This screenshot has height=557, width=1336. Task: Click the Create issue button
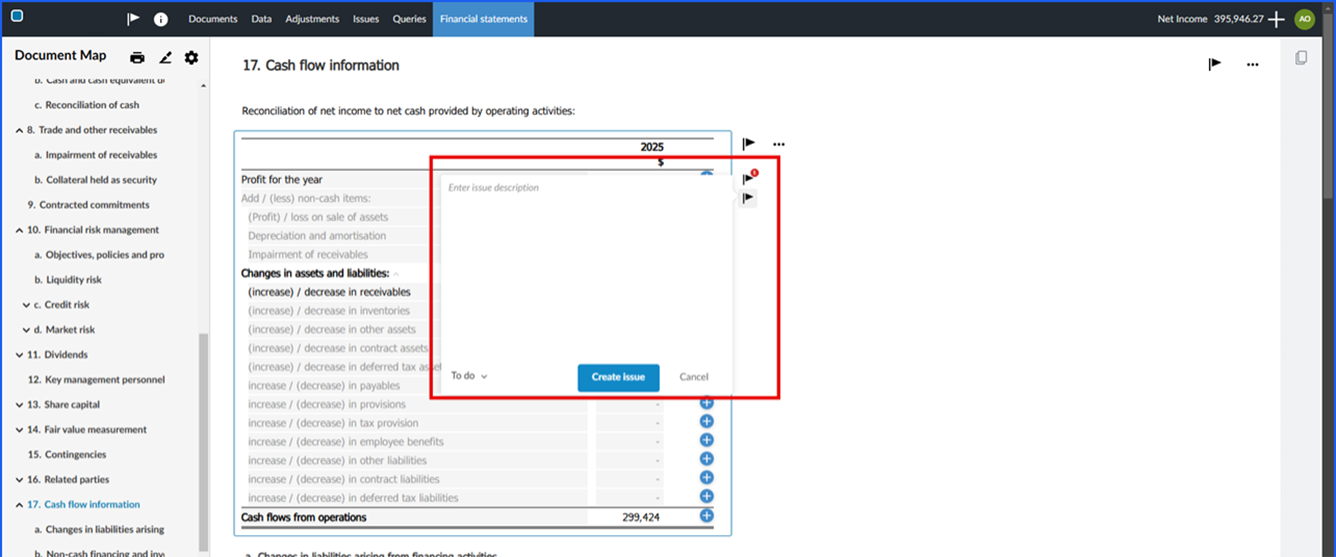[x=618, y=377]
